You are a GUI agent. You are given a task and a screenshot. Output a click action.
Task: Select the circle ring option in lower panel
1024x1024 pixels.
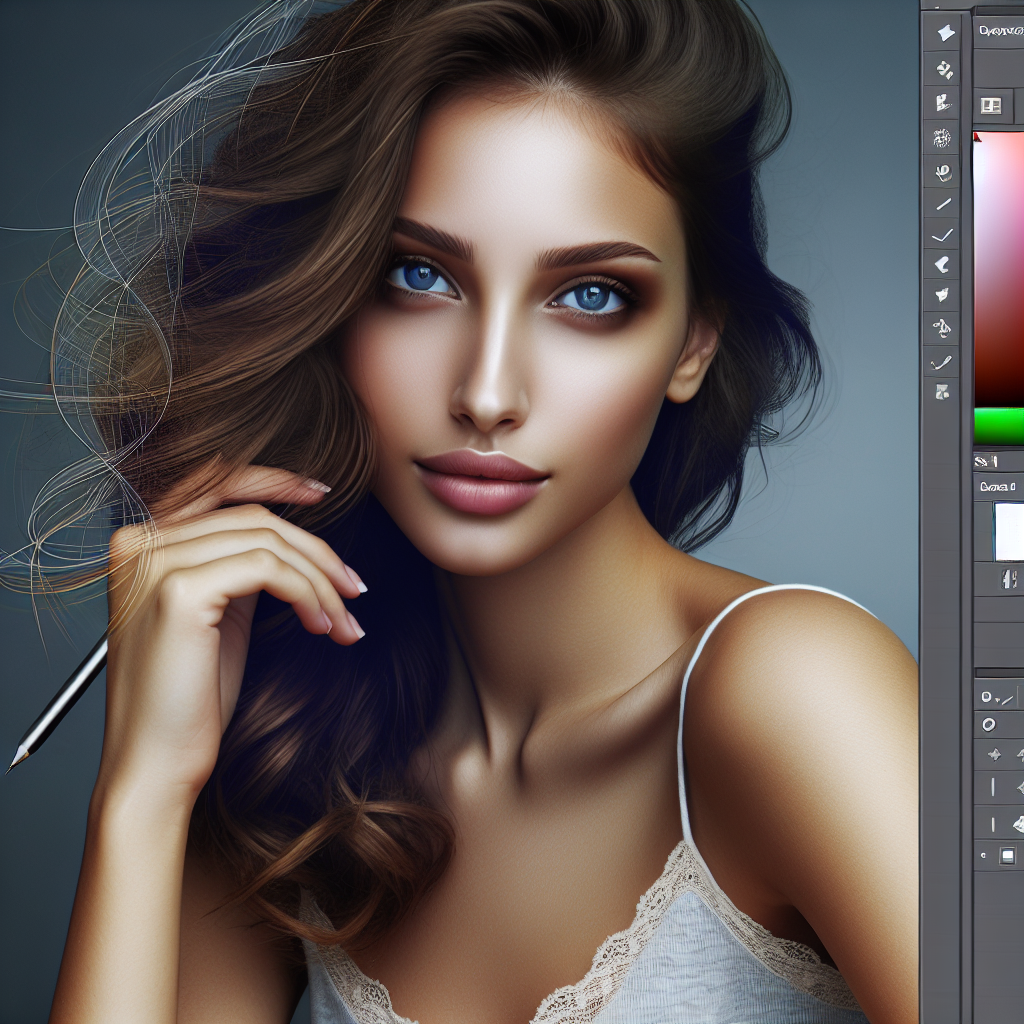point(989,724)
